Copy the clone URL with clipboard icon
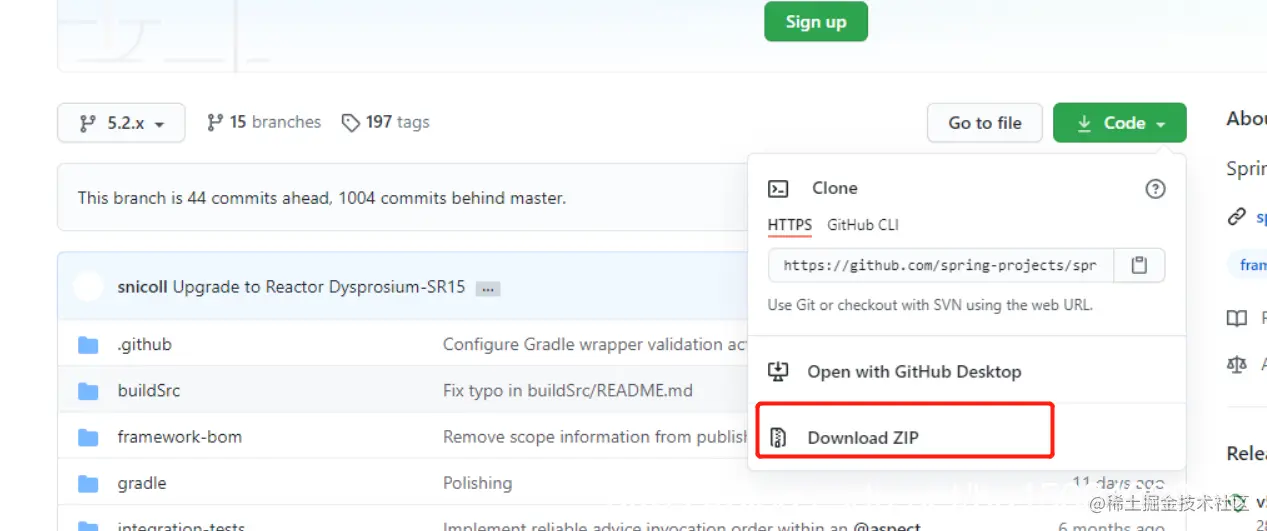This screenshot has width=1267, height=531. (x=1139, y=266)
